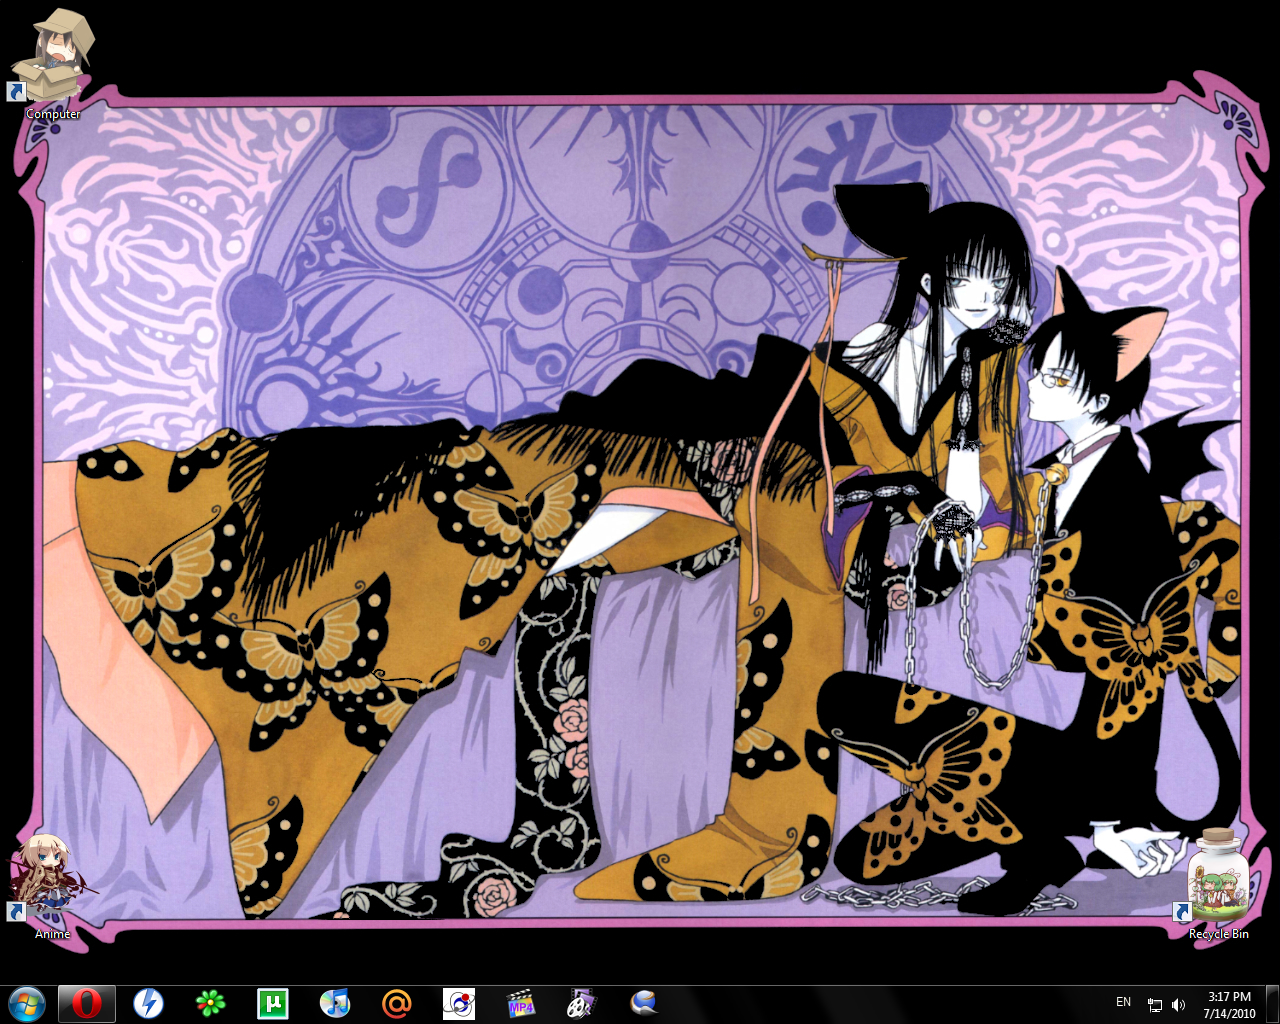Open the film reel video editor icon
1280x1024 pixels.
point(582,1003)
